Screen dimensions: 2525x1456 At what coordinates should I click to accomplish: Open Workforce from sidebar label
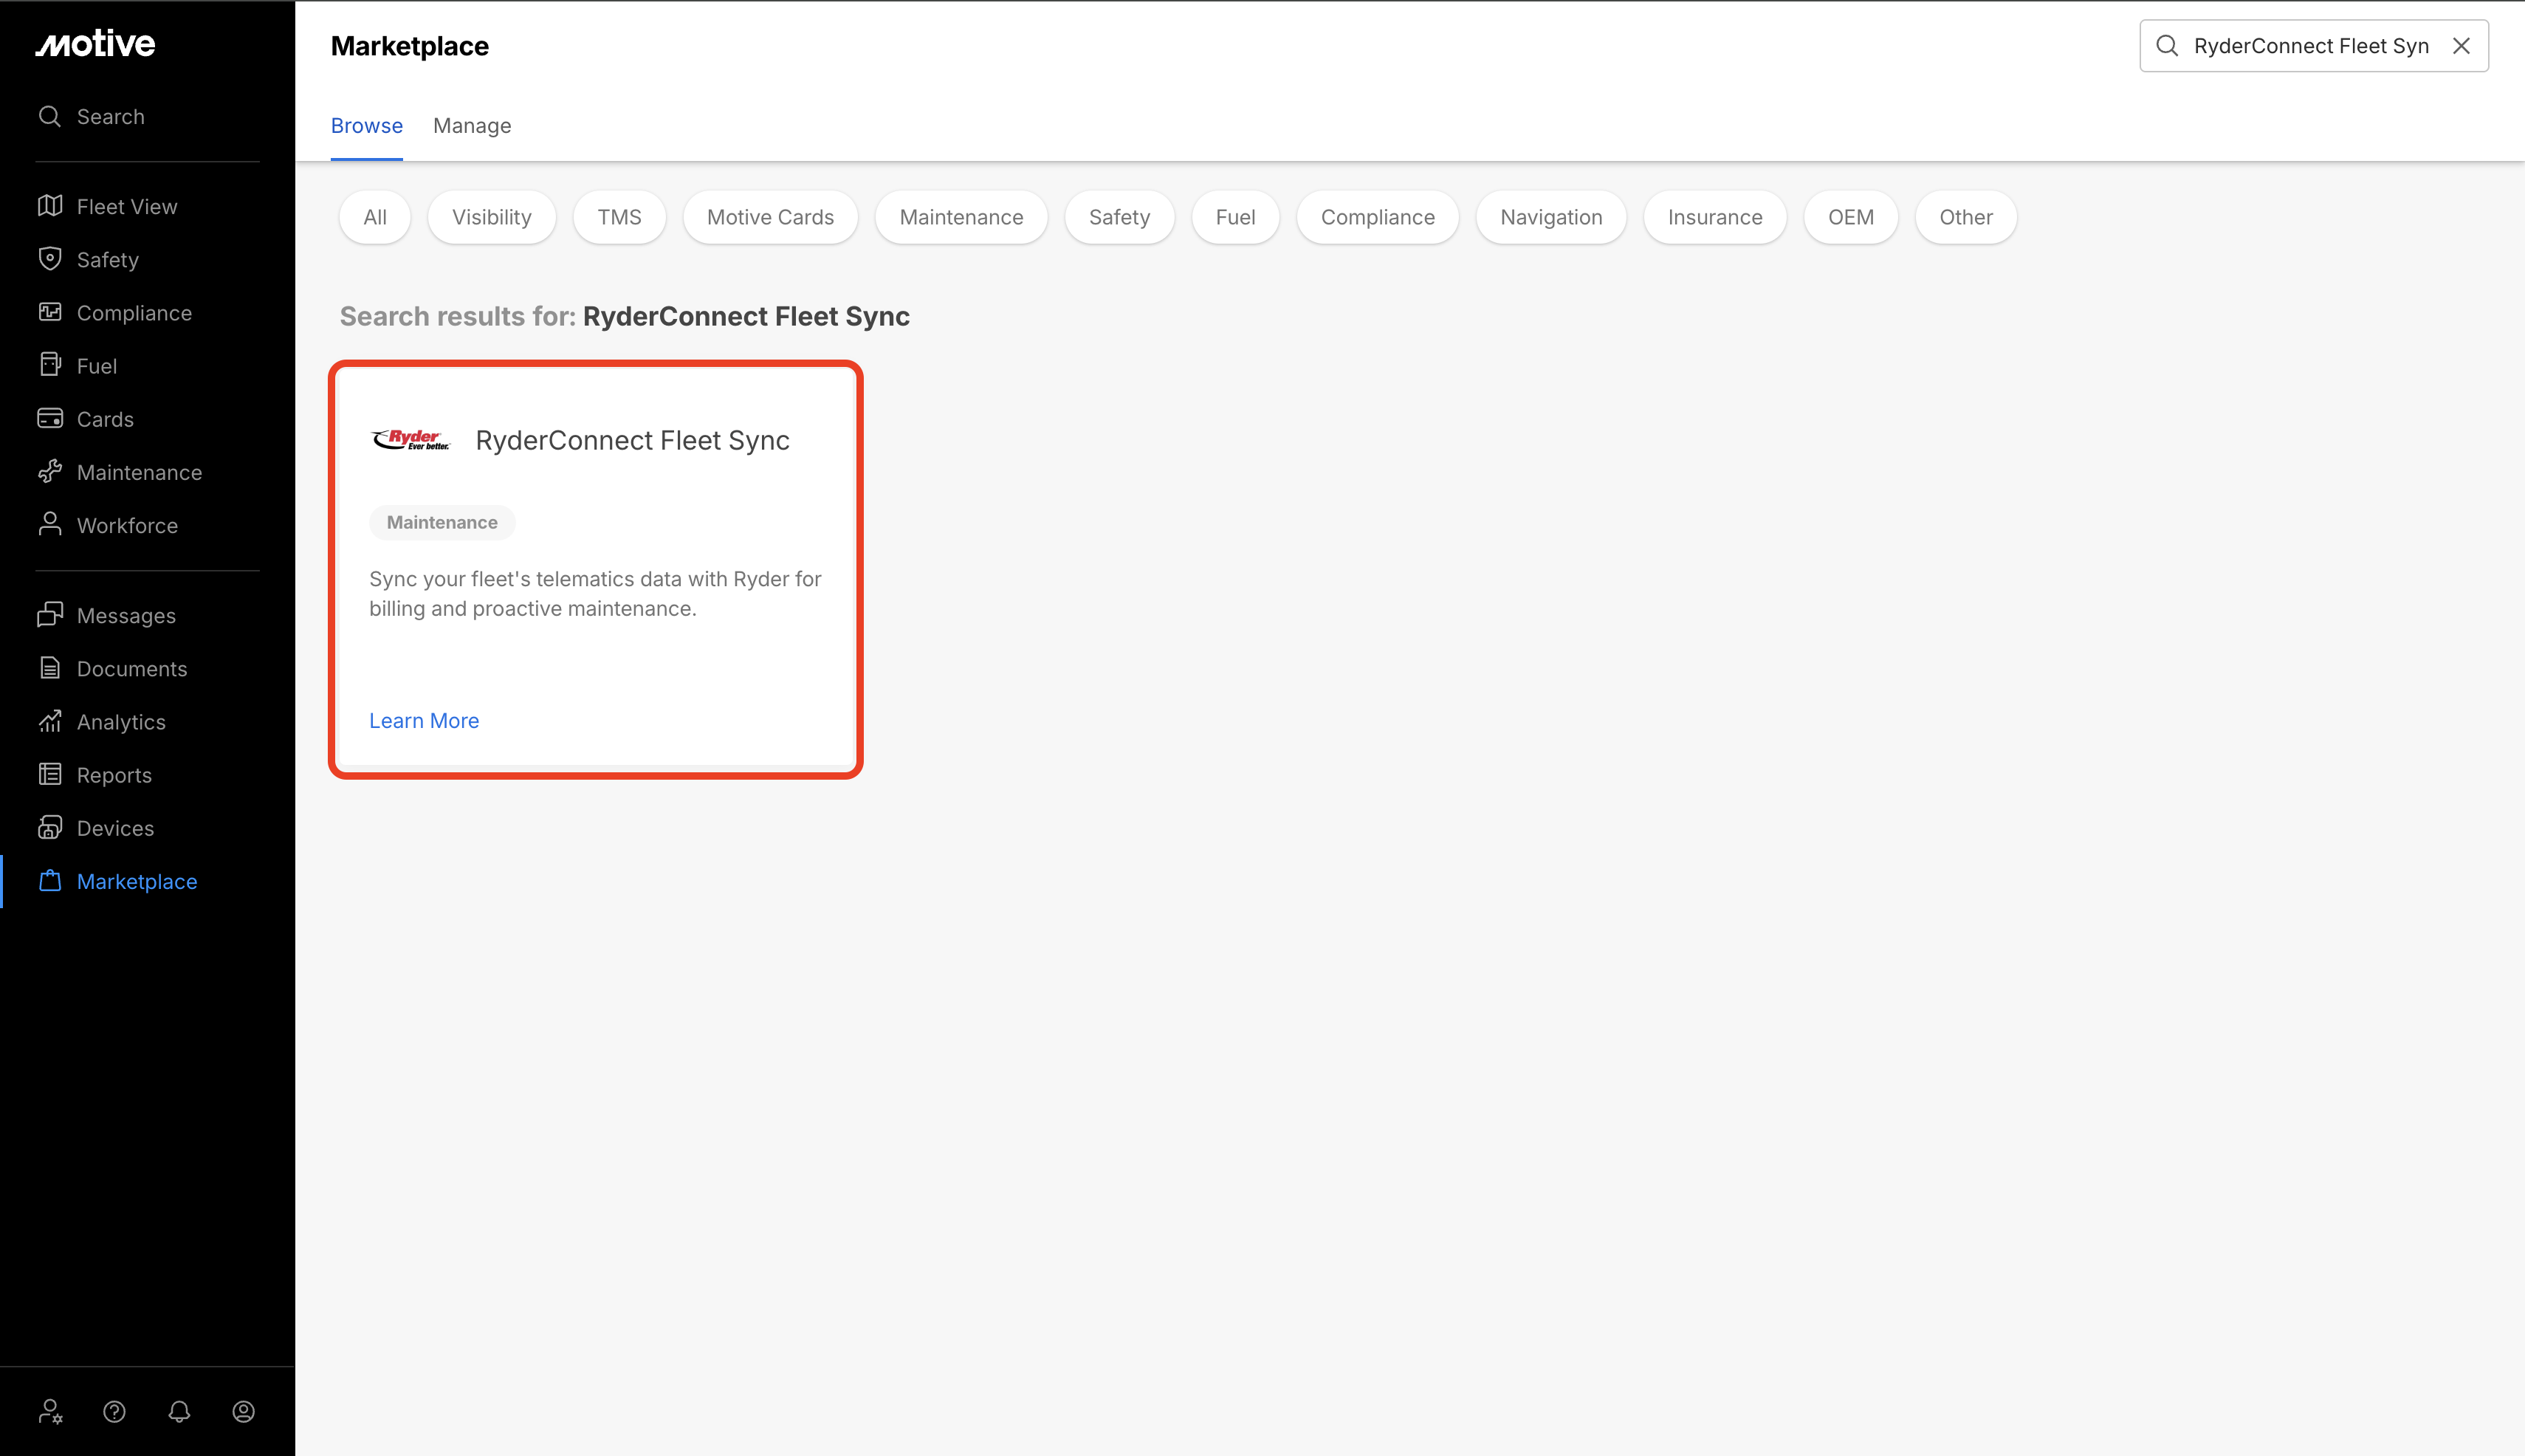(127, 524)
